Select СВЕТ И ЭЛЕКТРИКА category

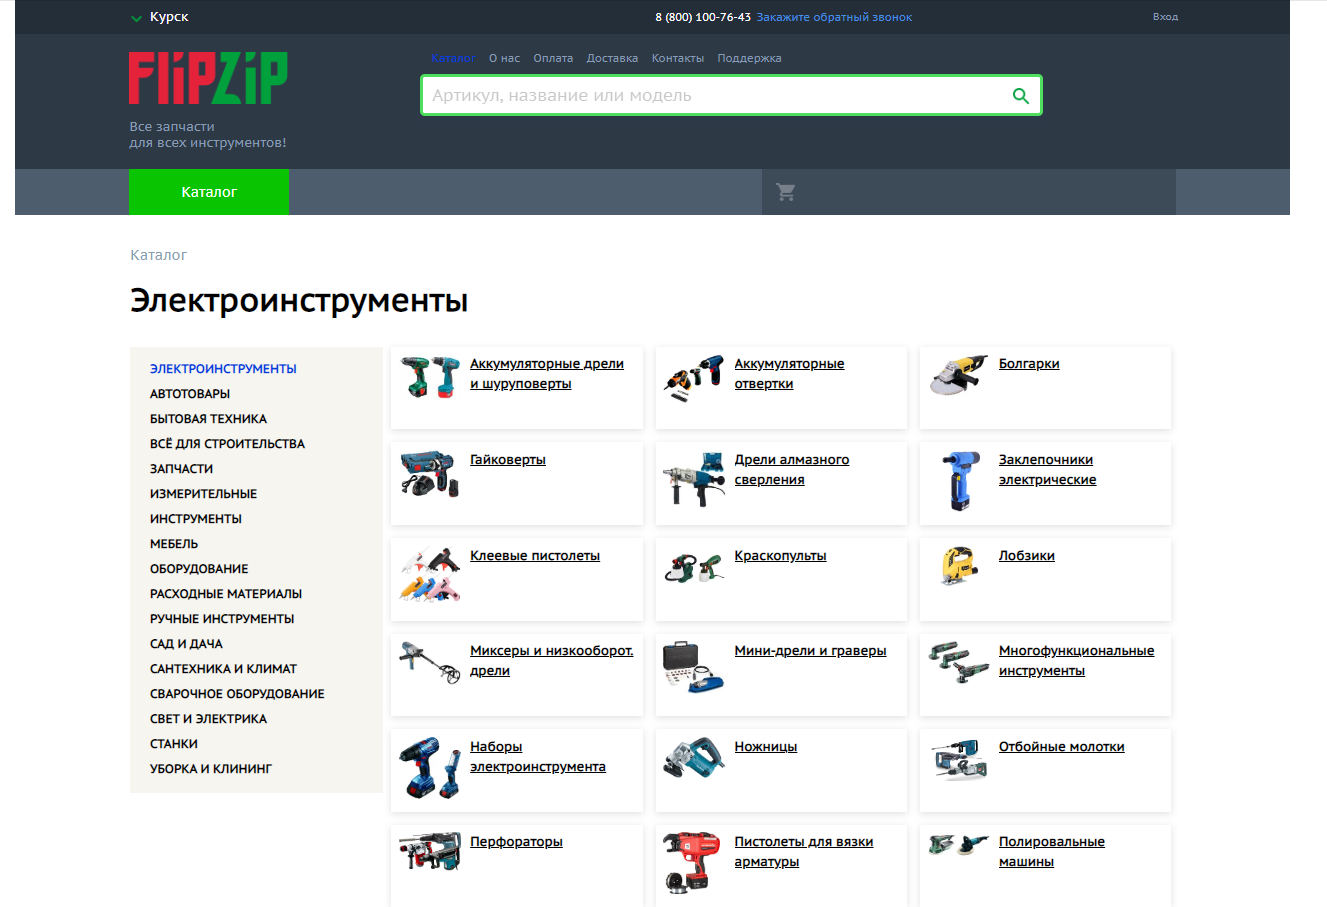coord(208,719)
